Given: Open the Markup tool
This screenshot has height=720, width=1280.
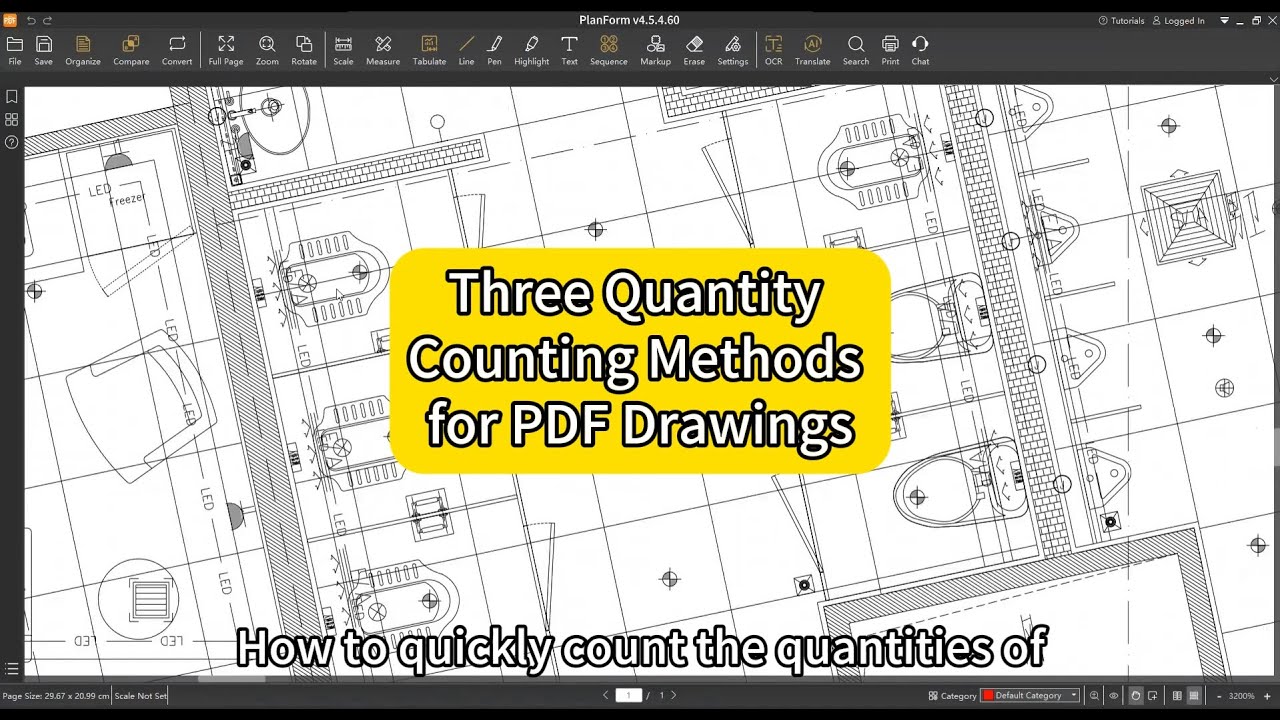Looking at the screenshot, I should pyautogui.click(x=655, y=50).
